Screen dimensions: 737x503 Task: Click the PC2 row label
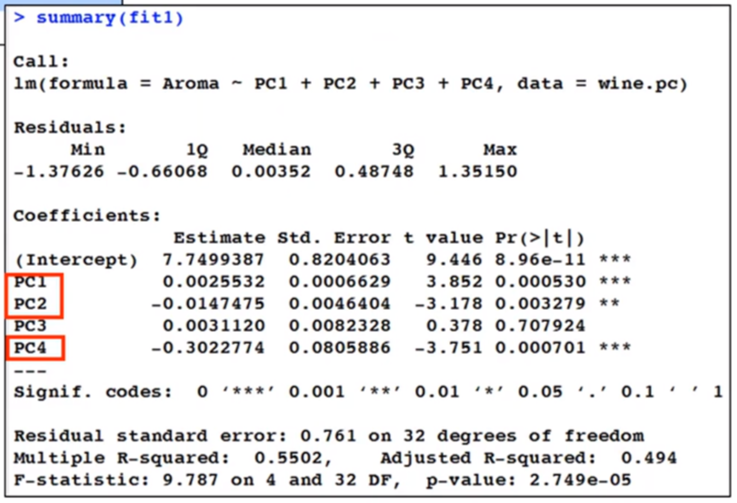[x=31, y=304]
